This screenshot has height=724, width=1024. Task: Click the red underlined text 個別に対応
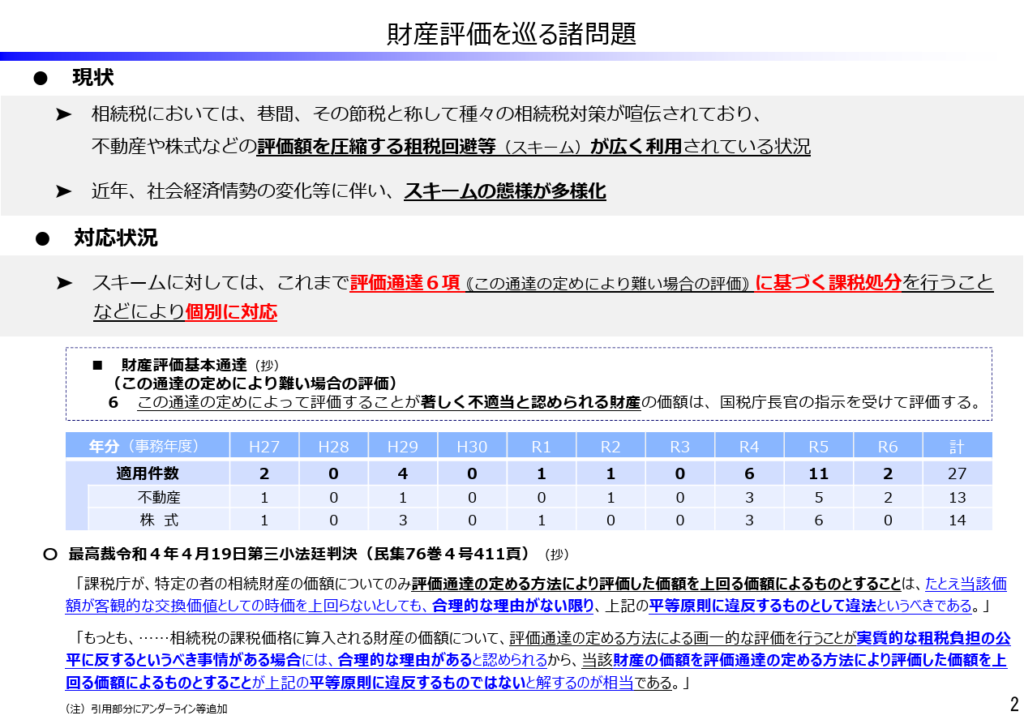(x=231, y=312)
